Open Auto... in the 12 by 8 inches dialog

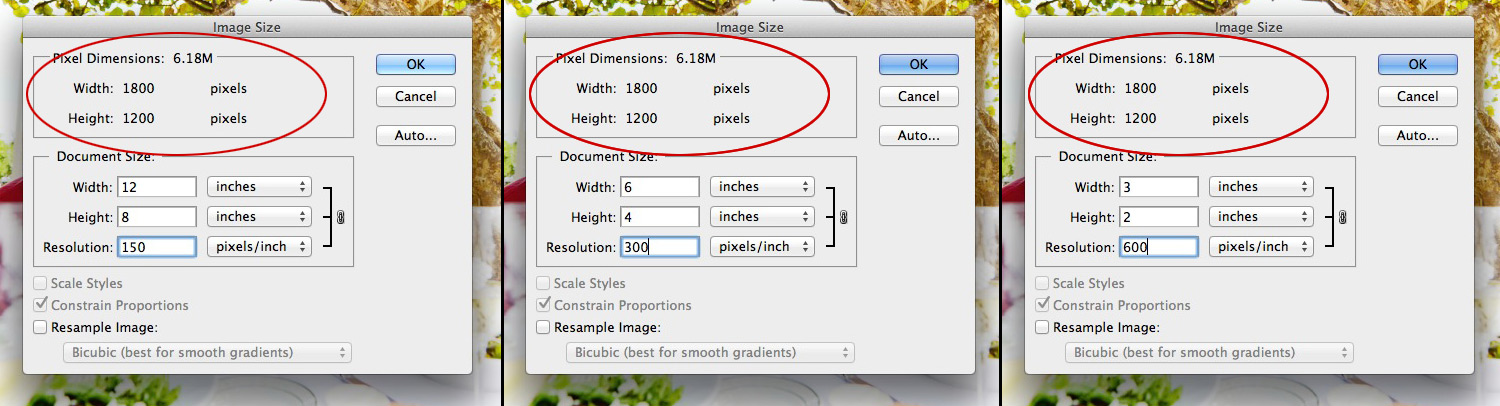(x=416, y=135)
